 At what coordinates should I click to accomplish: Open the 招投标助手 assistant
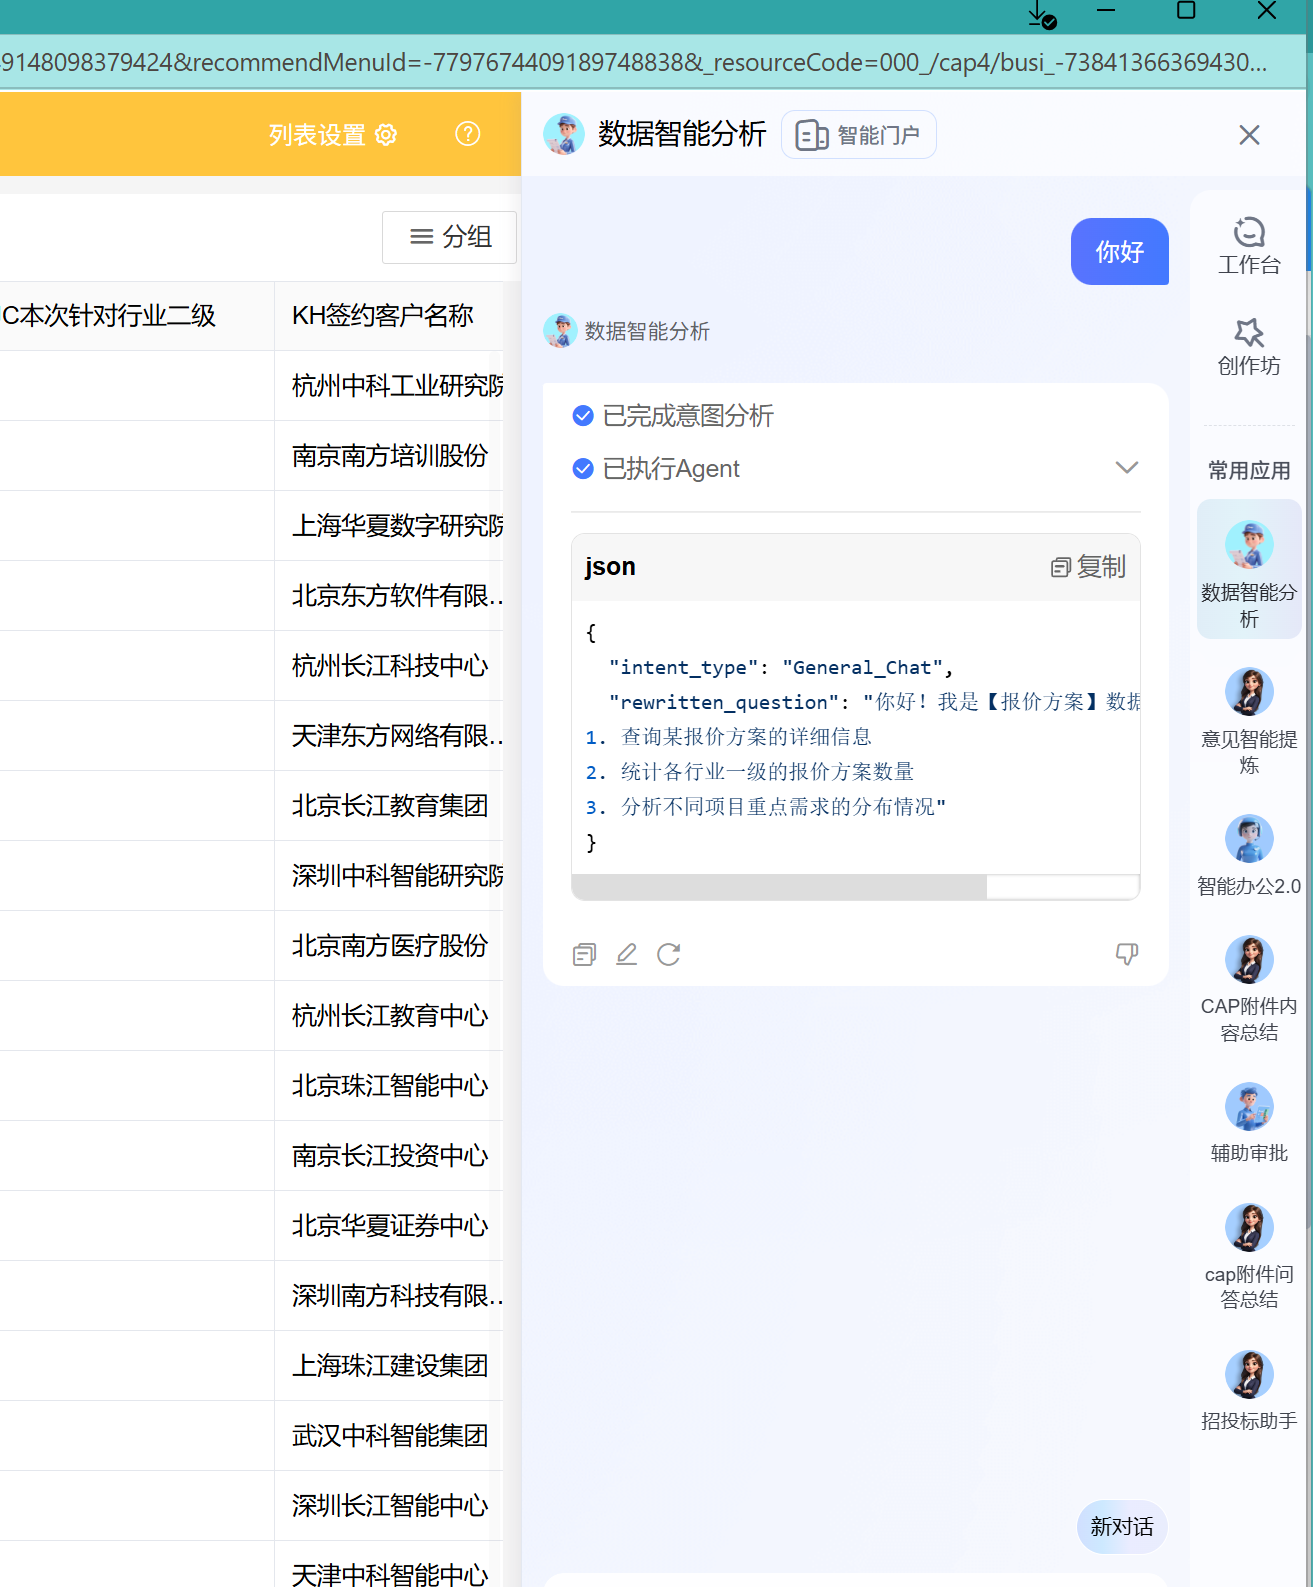pyautogui.click(x=1248, y=1389)
